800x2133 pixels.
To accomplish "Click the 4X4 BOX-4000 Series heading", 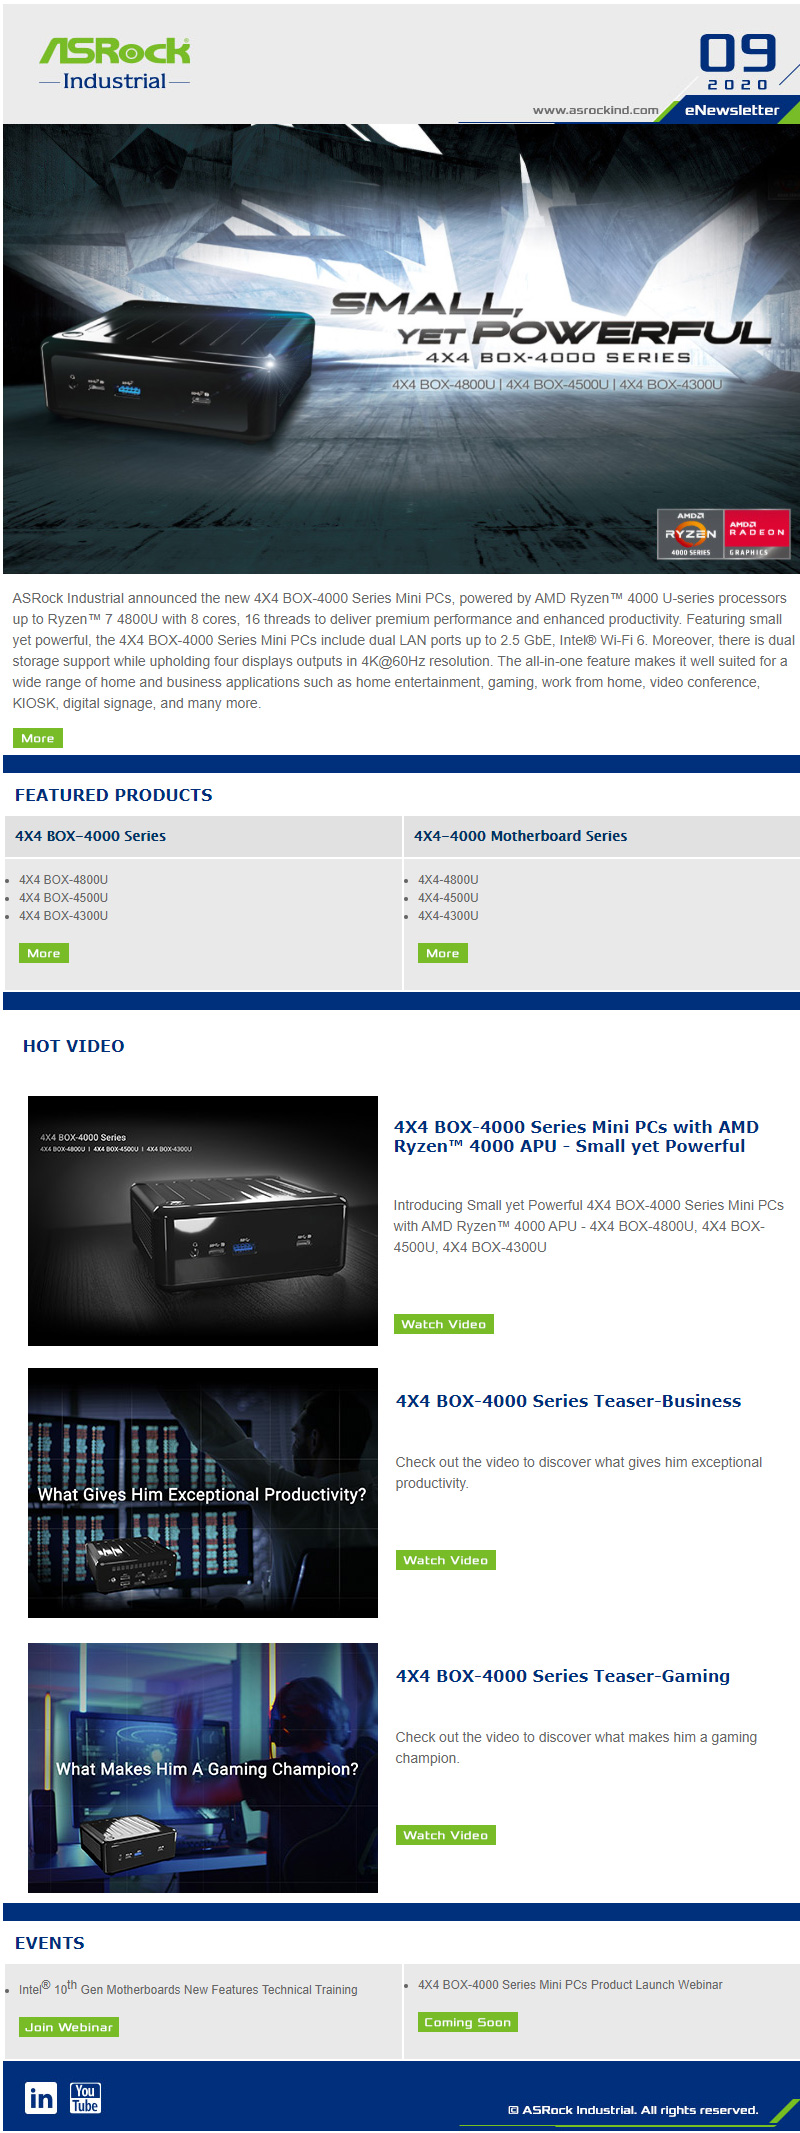I will tap(90, 836).
